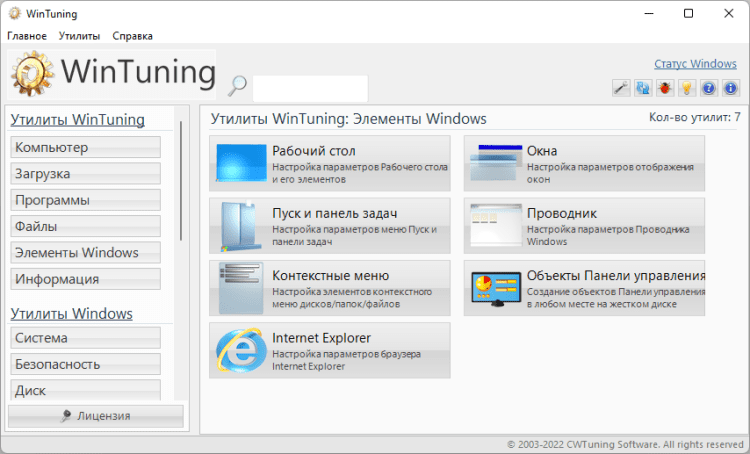Maximize the WinTuning window
Screen dimensions: 750x454
(x=688, y=13)
